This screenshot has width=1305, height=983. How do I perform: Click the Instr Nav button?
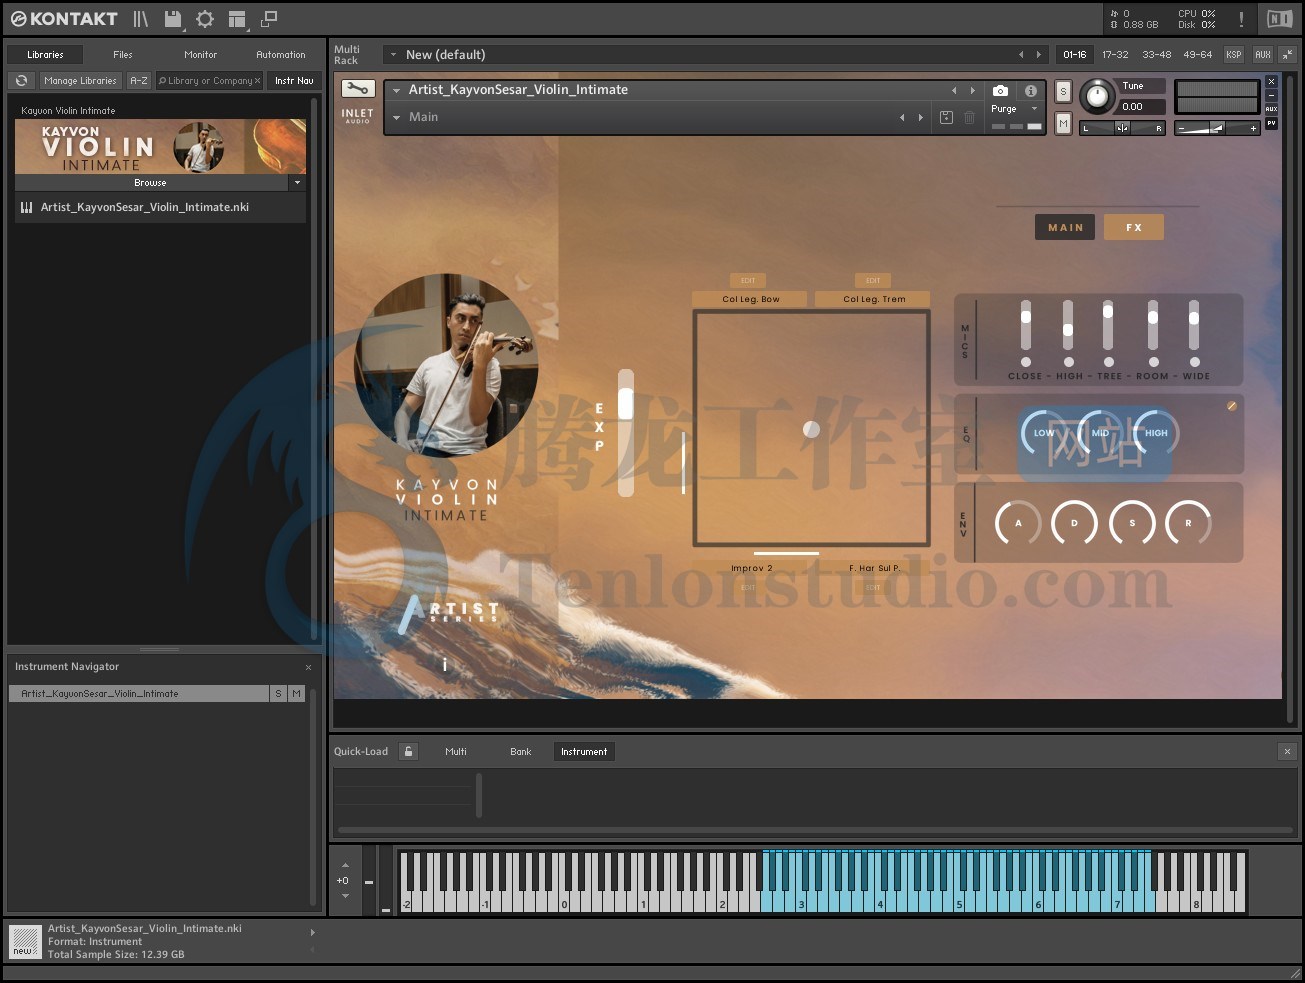point(294,81)
